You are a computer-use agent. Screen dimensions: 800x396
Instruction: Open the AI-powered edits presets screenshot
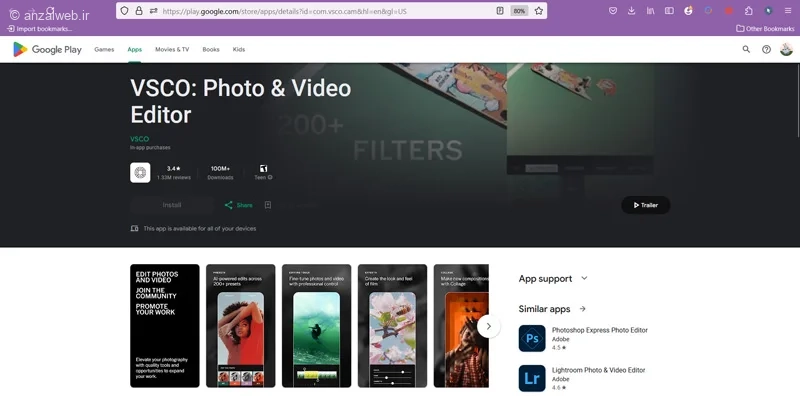click(240, 326)
